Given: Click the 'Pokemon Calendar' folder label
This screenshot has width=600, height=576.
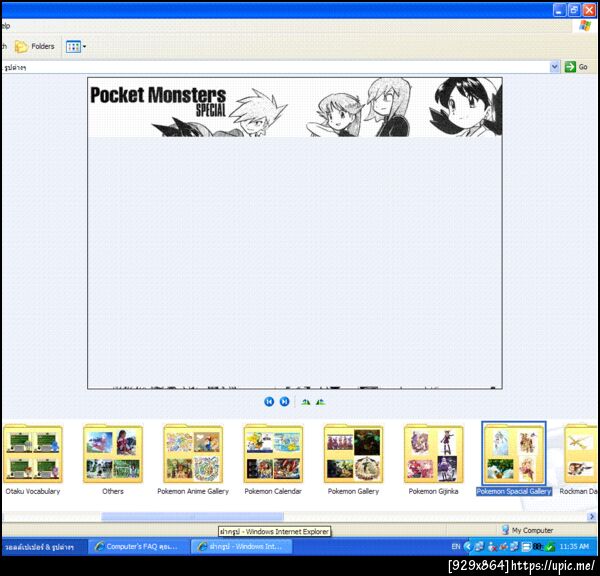Looking at the screenshot, I should tap(273, 491).
